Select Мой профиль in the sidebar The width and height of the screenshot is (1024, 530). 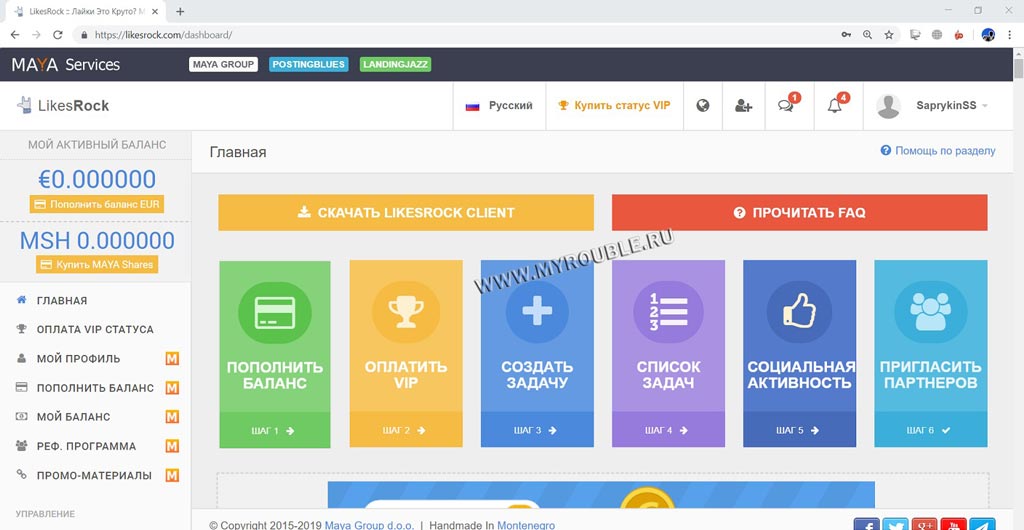tap(78, 359)
